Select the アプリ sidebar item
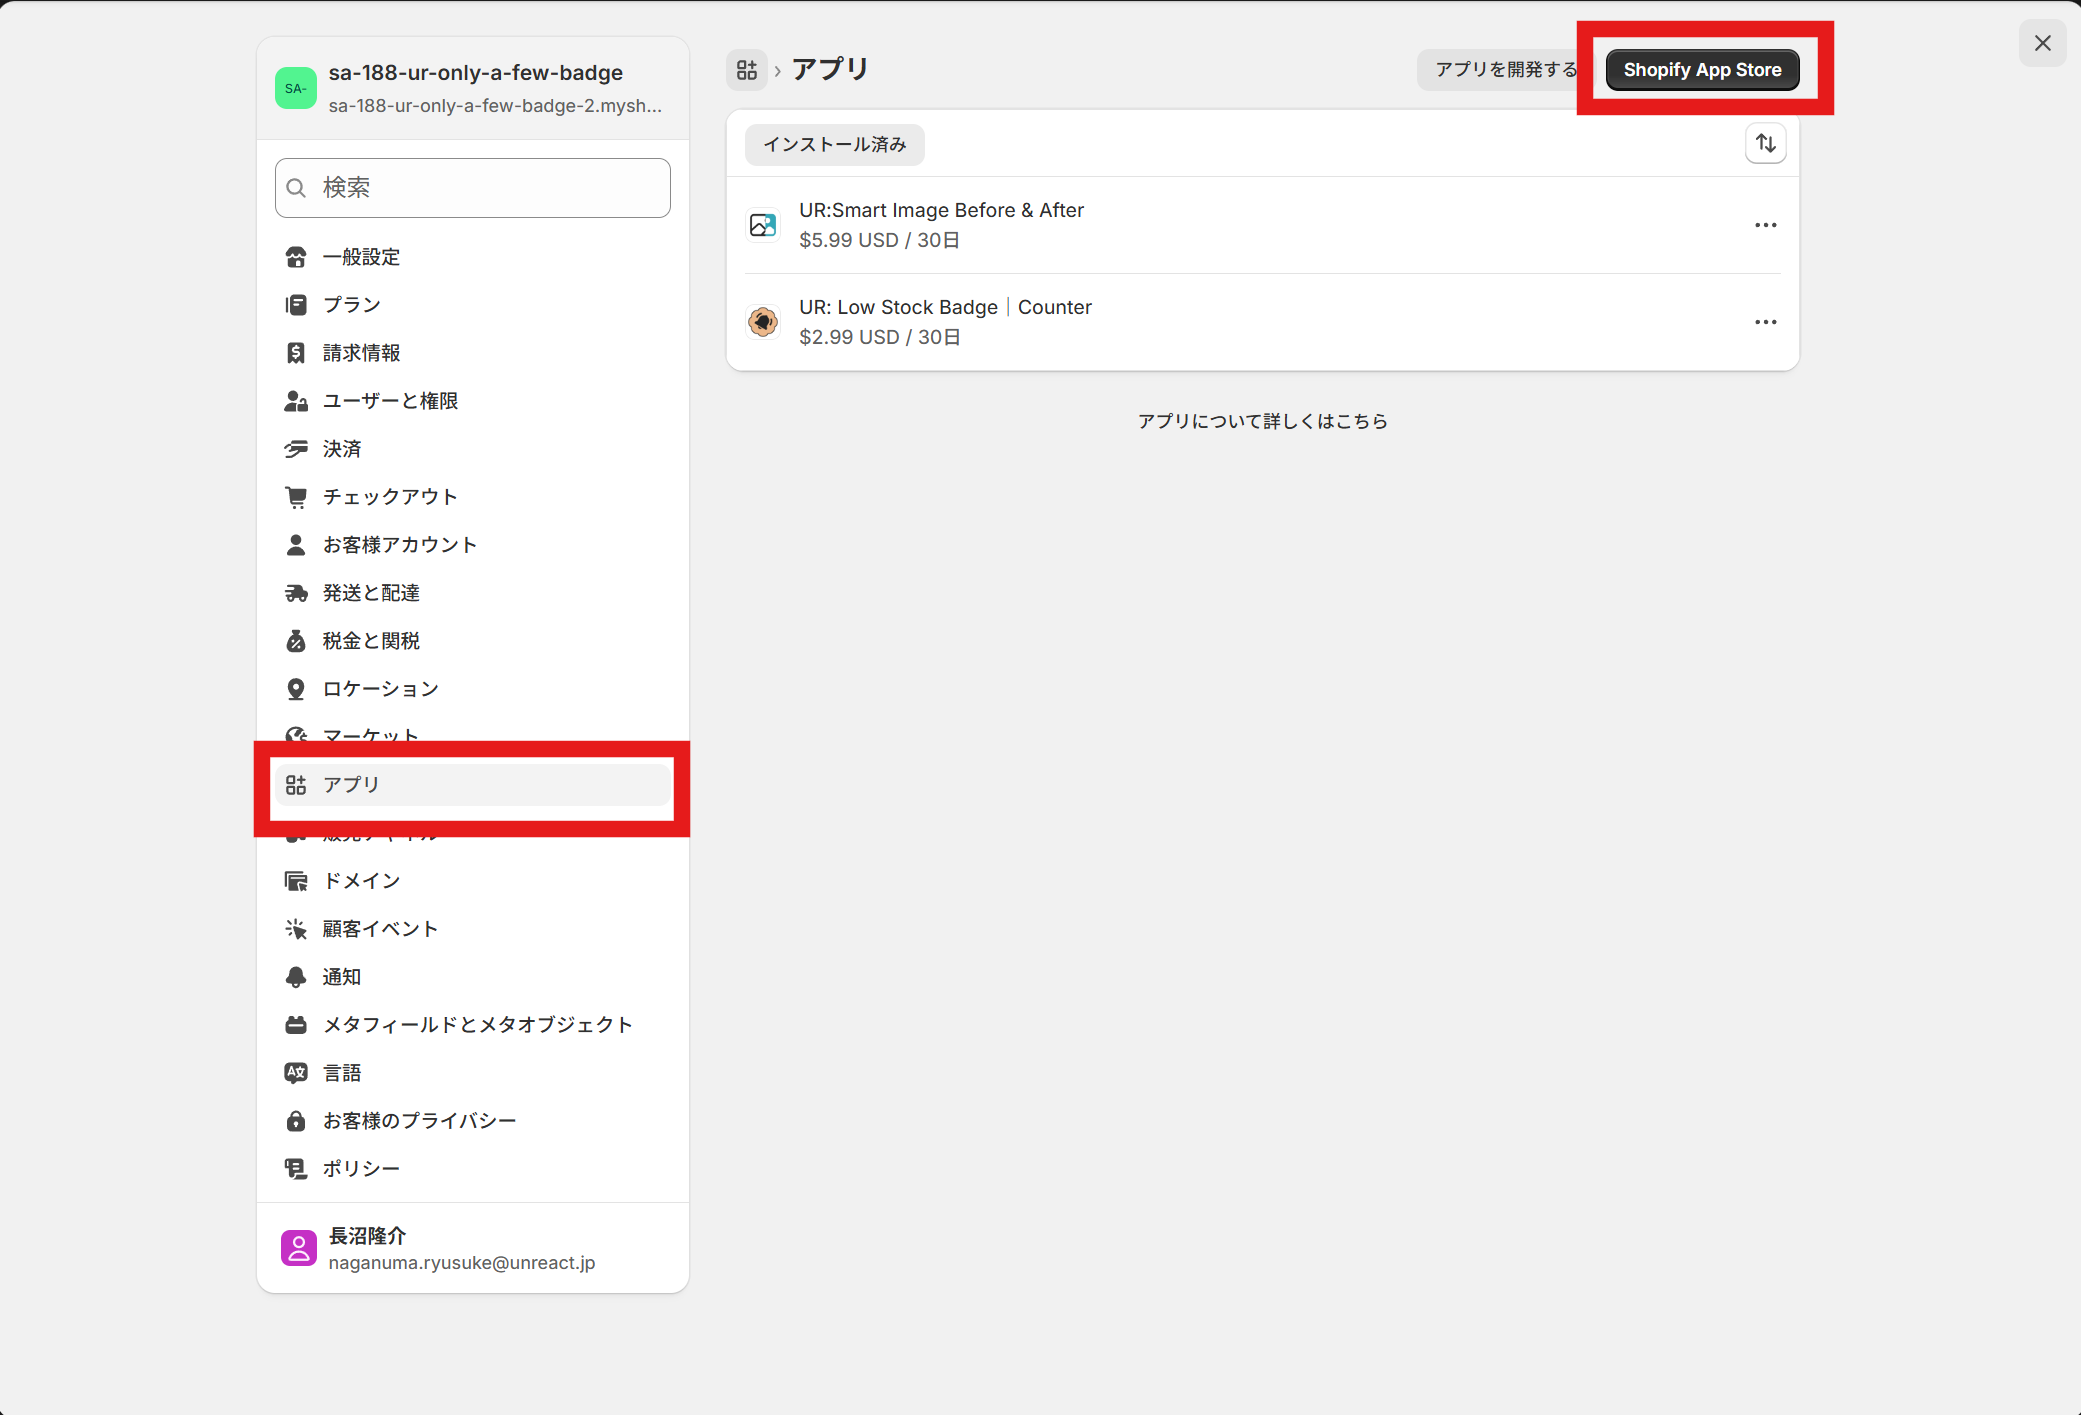The height and width of the screenshot is (1415, 2081). click(472, 785)
